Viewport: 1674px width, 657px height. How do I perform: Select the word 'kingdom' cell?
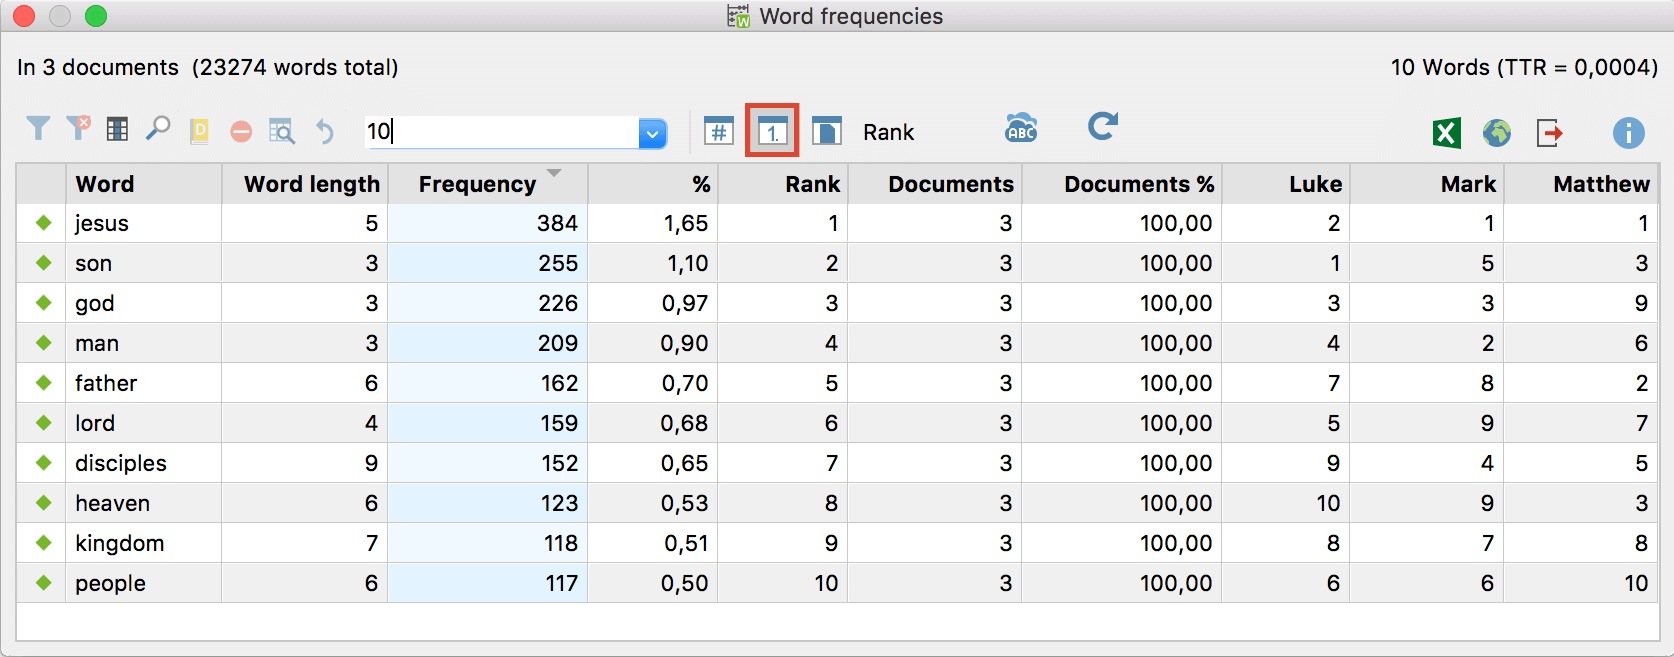[x=144, y=543]
